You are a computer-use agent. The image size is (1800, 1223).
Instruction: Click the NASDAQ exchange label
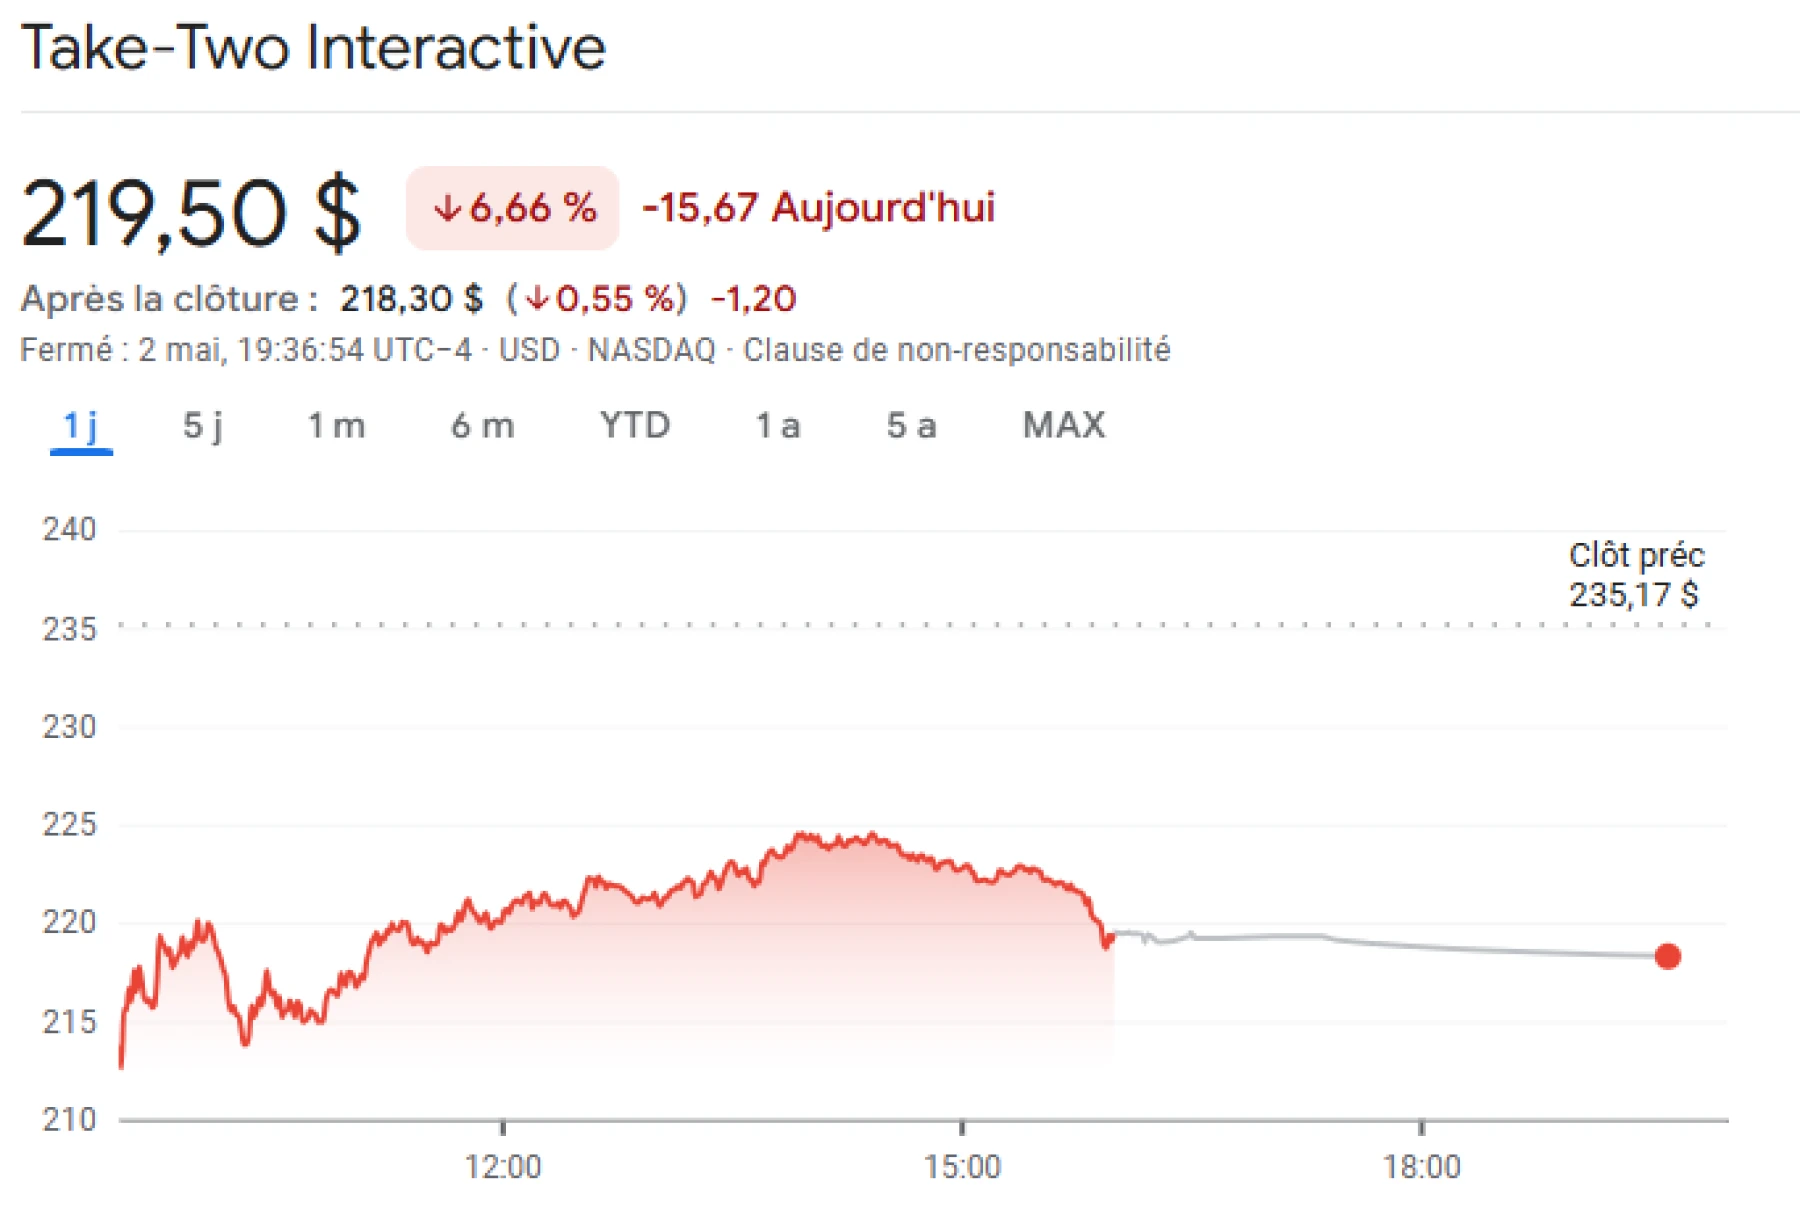pyautogui.click(x=652, y=350)
